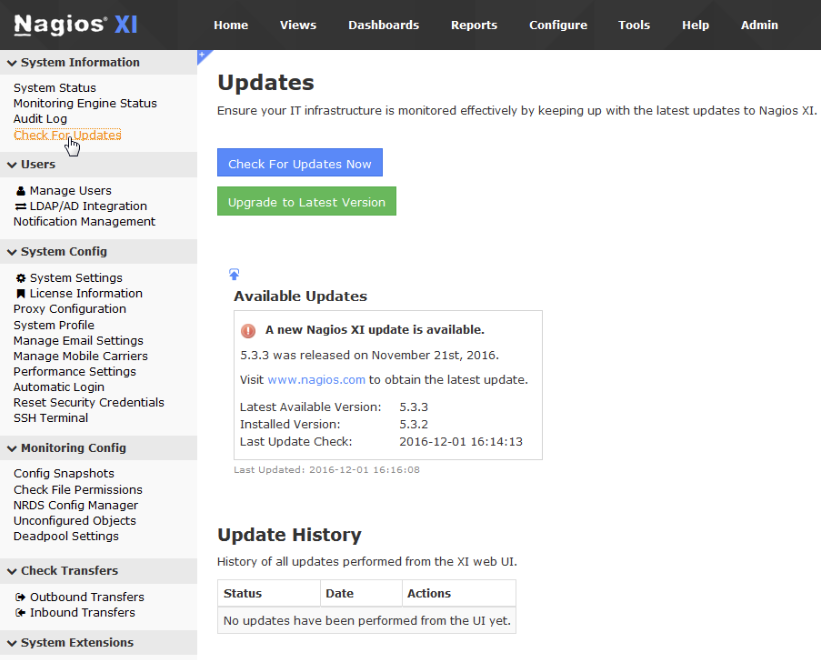Click the Manage Users person icon
Image resolution: width=821 pixels, height=660 pixels.
20,191
